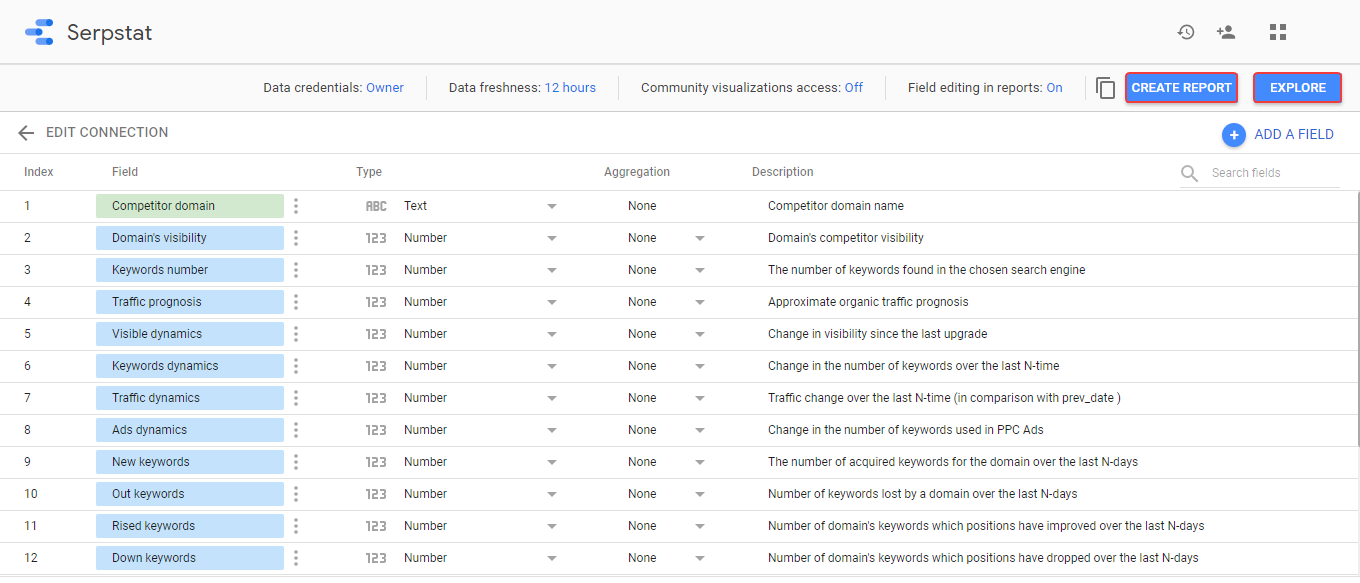This screenshot has height=583, width=1360.
Task: Open three-dot menu for Rised keywords
Action: pos(296,526)
